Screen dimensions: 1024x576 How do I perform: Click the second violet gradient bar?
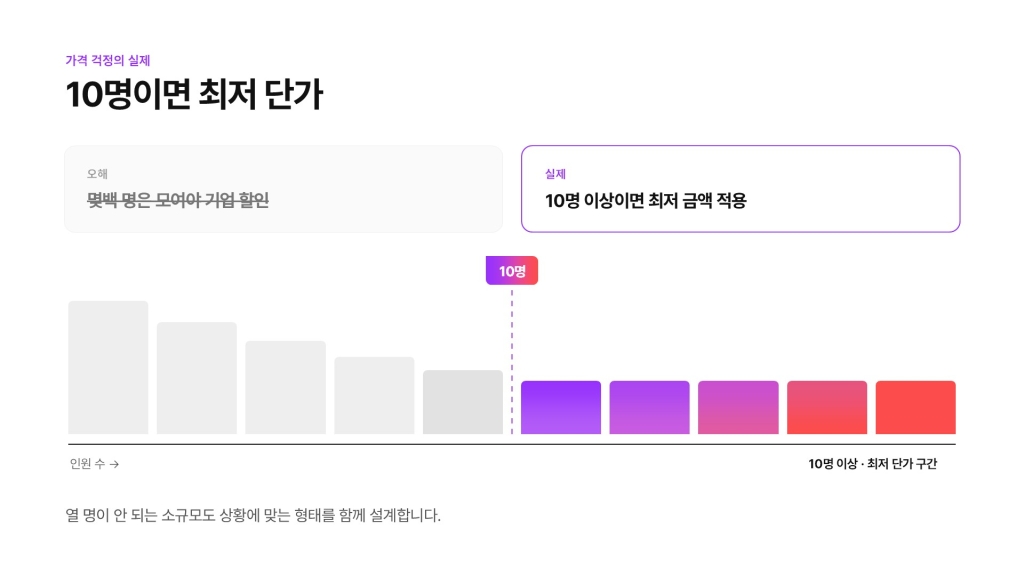[x=650, y=408]
